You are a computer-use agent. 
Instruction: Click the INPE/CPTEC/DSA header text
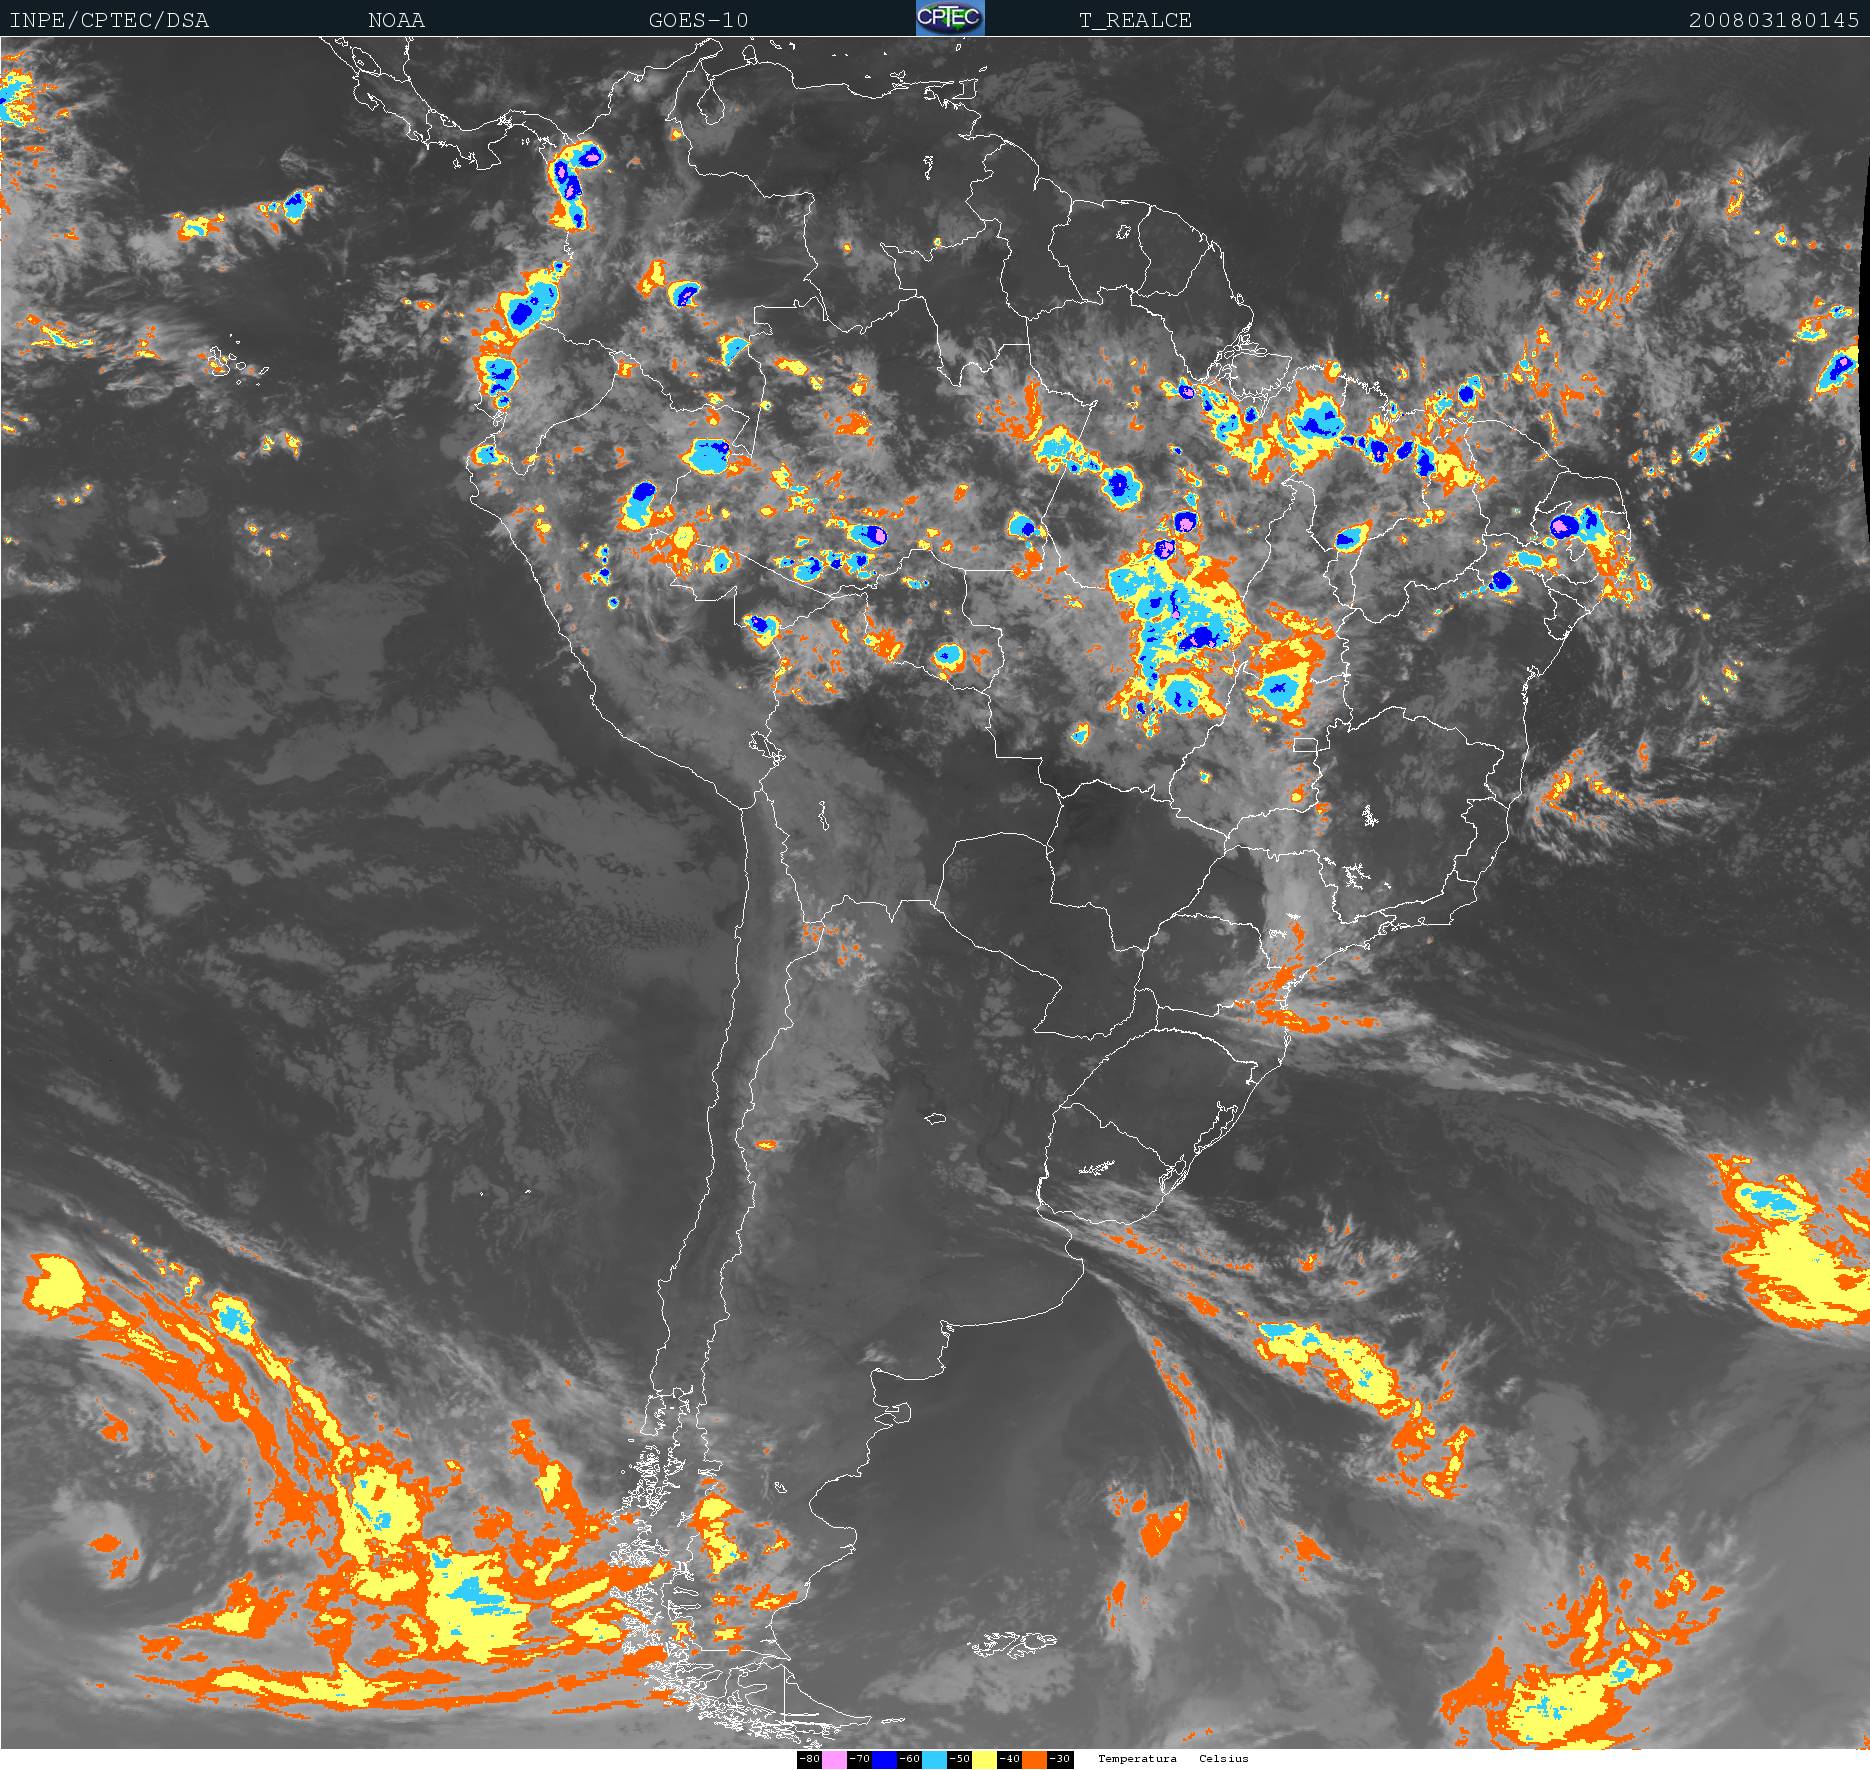pyautogui.click(x=109, y=20)
